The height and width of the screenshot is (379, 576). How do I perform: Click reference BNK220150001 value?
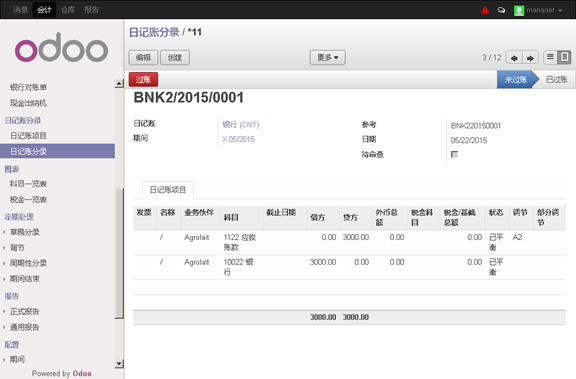(476, 126)
